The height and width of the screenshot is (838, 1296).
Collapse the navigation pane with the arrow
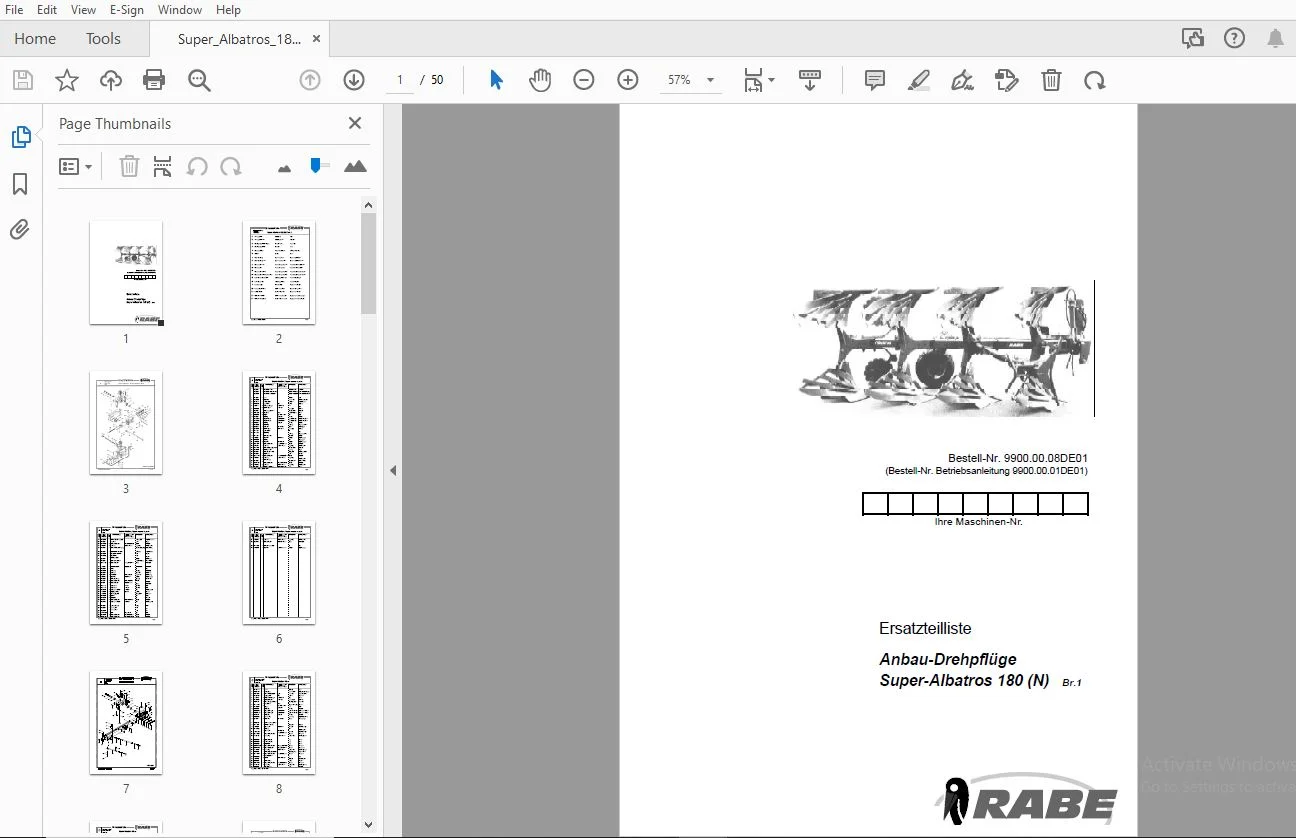coord(393,470)
